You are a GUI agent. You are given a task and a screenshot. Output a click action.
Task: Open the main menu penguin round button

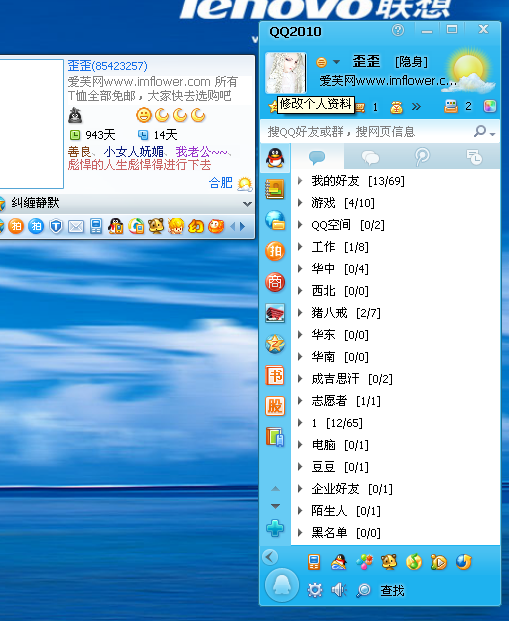(282, 585)
